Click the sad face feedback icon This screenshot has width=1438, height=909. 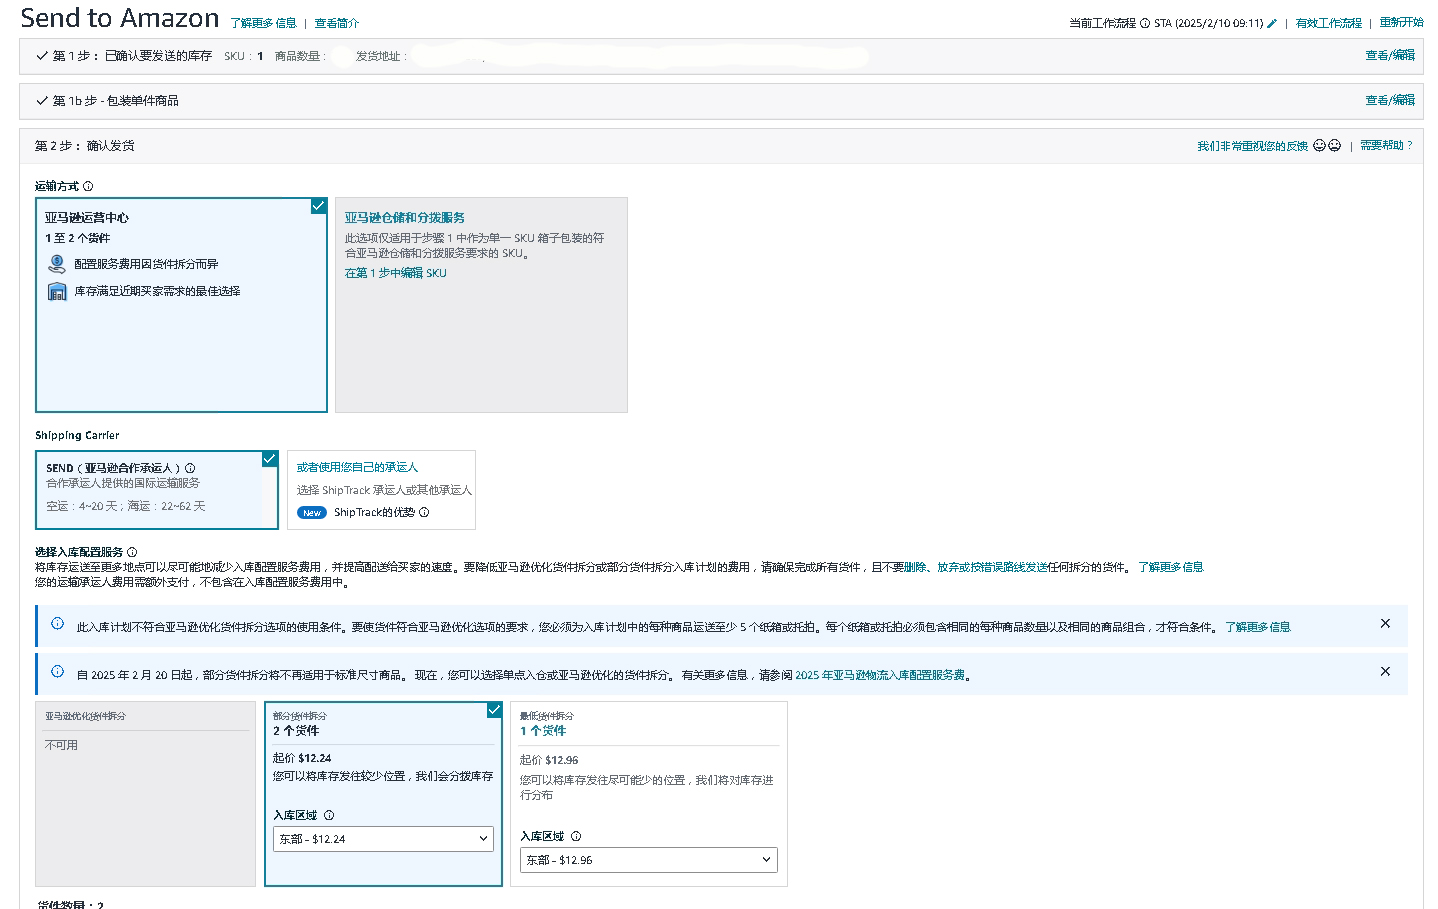[1334, 145]
